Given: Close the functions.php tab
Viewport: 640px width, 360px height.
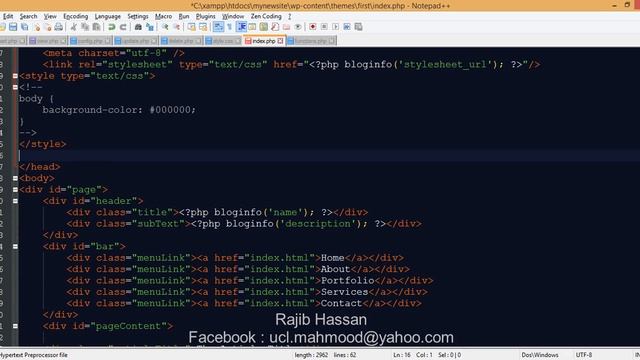Looking at the screenshot, I should [332, 41].
